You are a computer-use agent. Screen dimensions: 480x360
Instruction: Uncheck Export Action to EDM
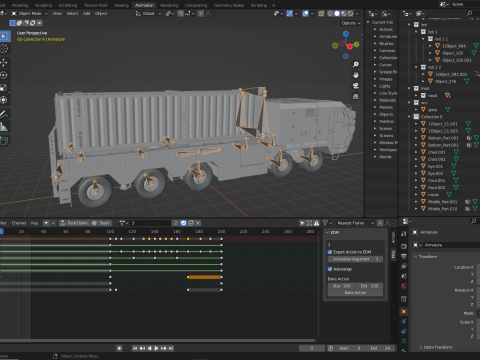tap(330, 252)
